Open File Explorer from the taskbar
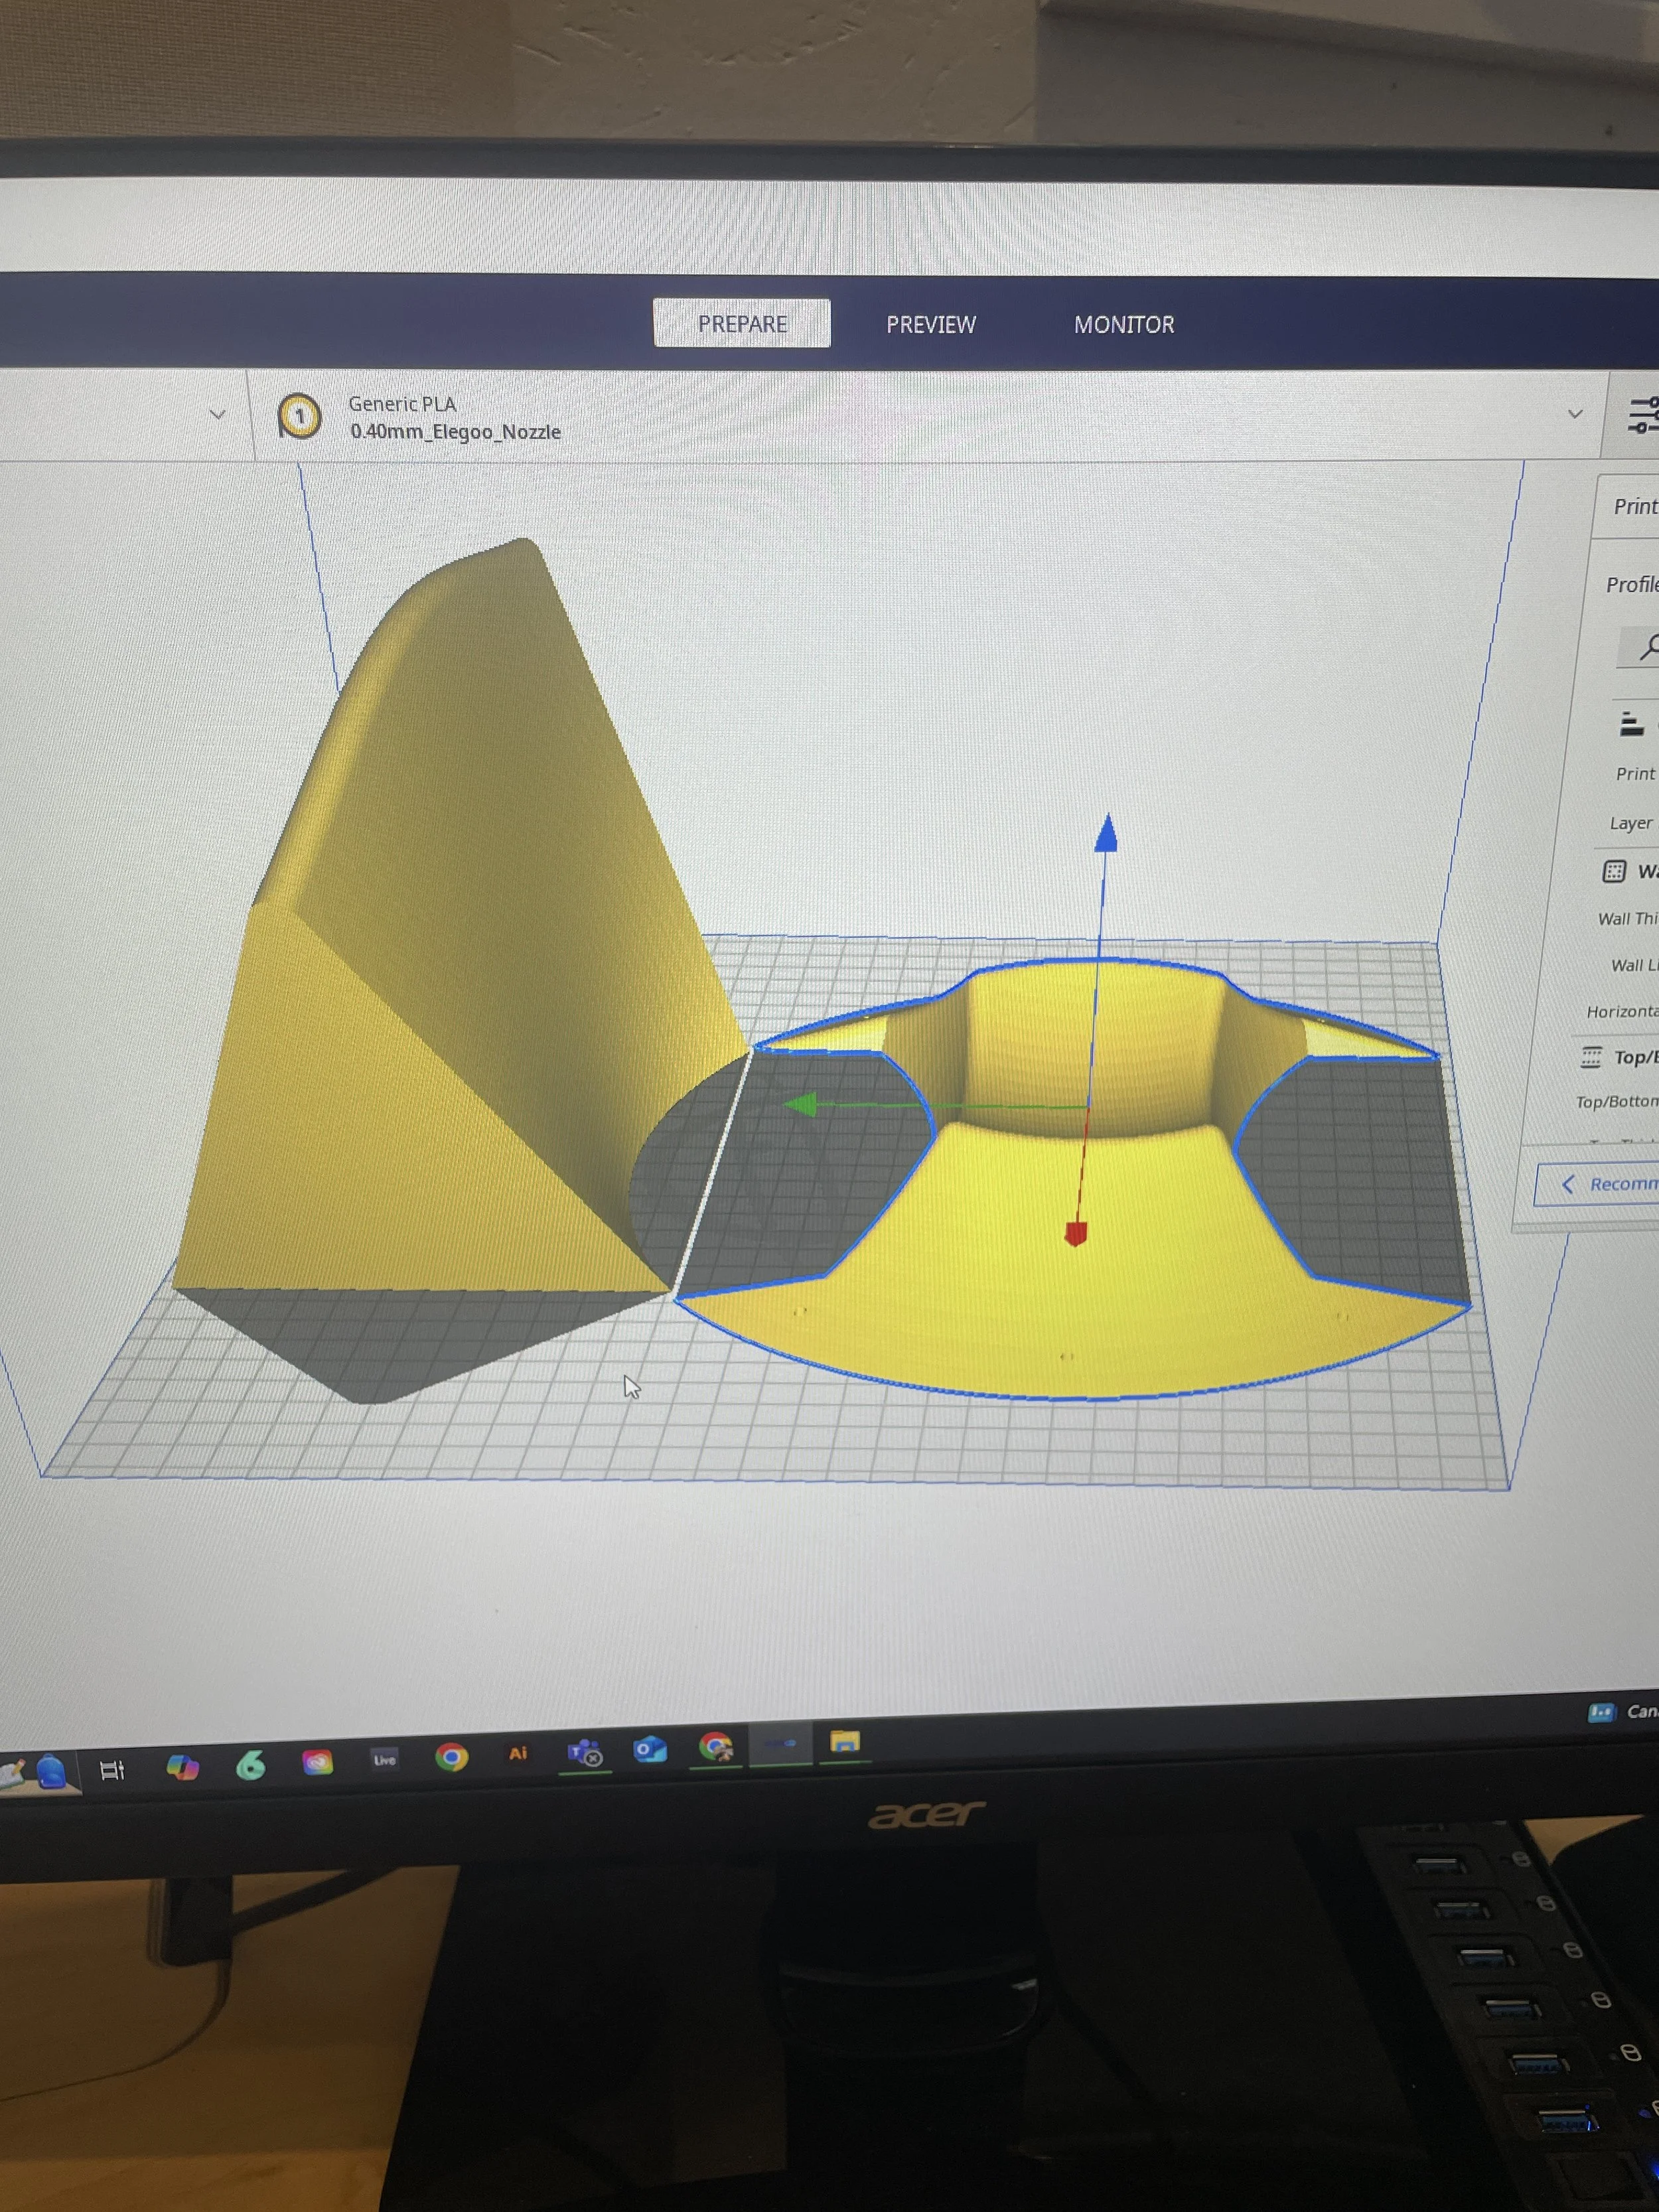Image resolution: width=1659 pixels, height=2212 pixels. tap(844, 1742)
